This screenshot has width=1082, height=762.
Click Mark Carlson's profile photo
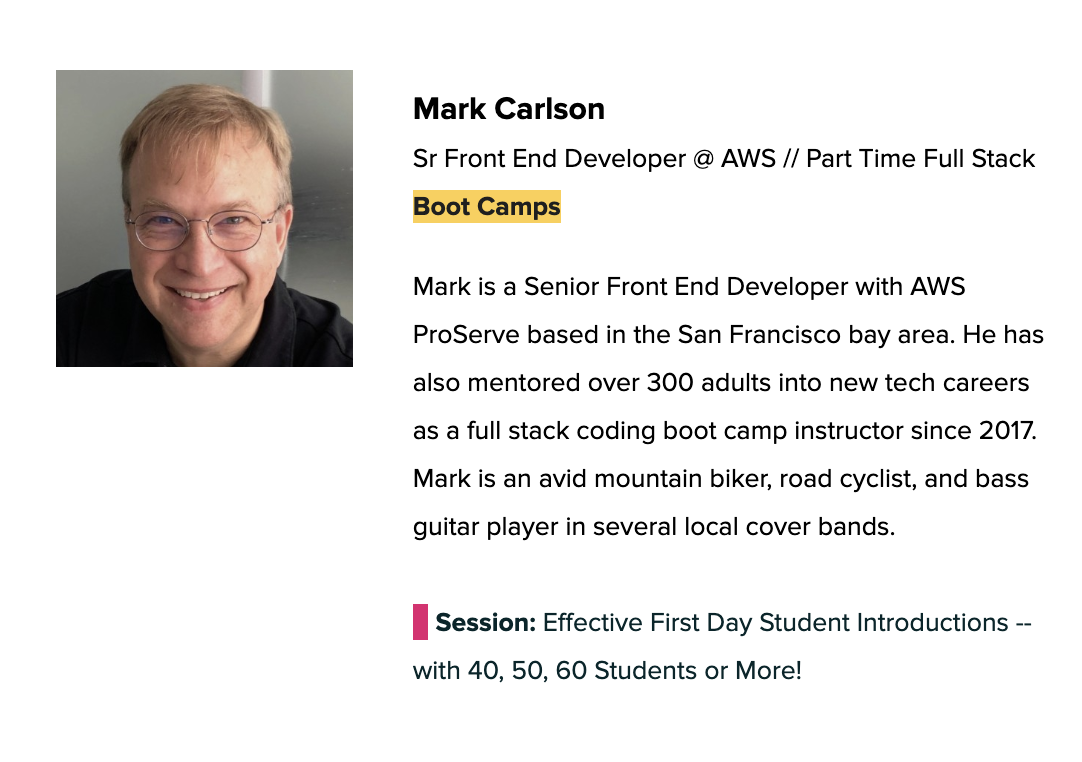pyautogui.click(x=204, y=218)
